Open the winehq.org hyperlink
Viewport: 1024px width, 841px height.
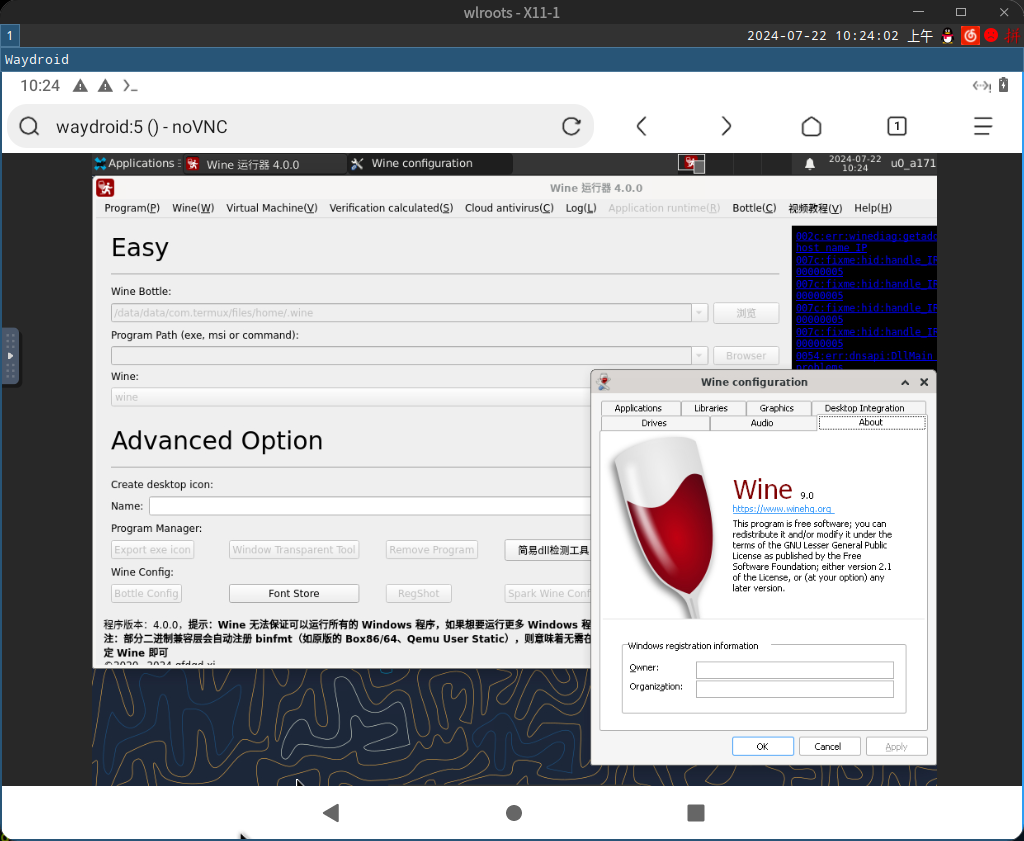coord(782,509)
